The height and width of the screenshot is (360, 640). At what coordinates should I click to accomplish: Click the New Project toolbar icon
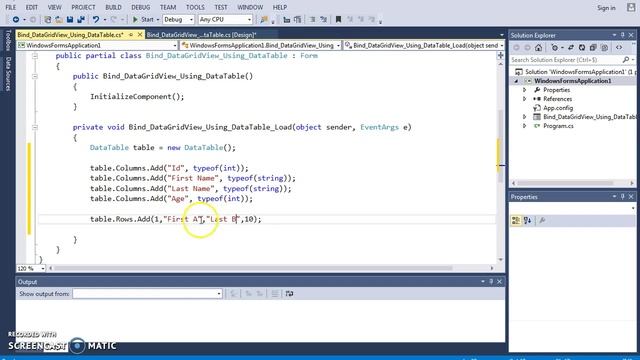point(47,19)
